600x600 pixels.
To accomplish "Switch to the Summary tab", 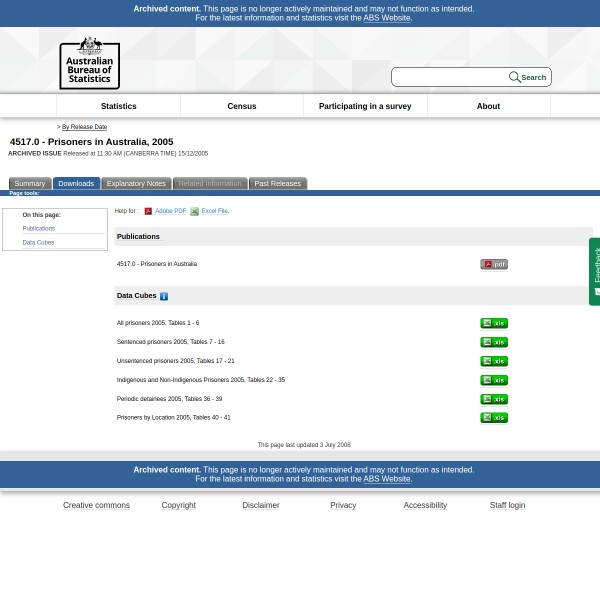I will [x=29, y=184].
